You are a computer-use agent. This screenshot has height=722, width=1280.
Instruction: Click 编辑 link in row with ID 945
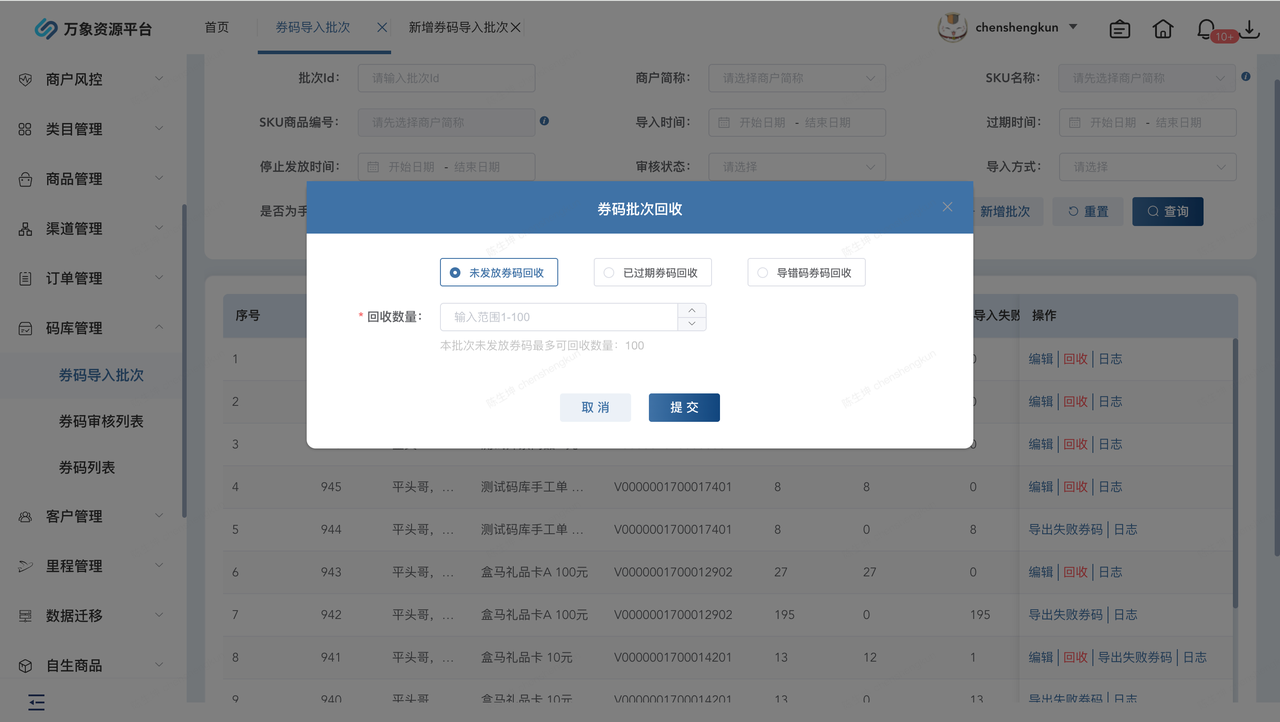click(1041, 487)
